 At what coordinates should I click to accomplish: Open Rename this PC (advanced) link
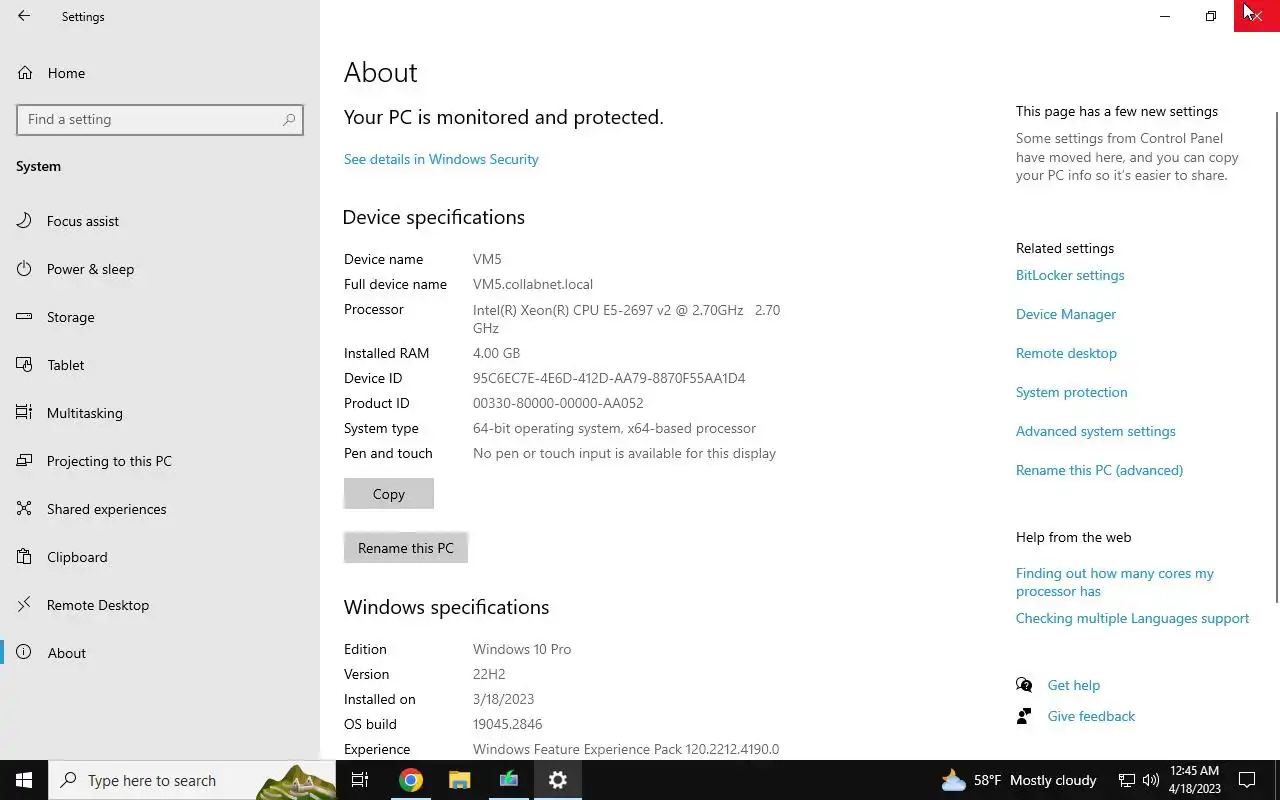tap(1099, 470)
